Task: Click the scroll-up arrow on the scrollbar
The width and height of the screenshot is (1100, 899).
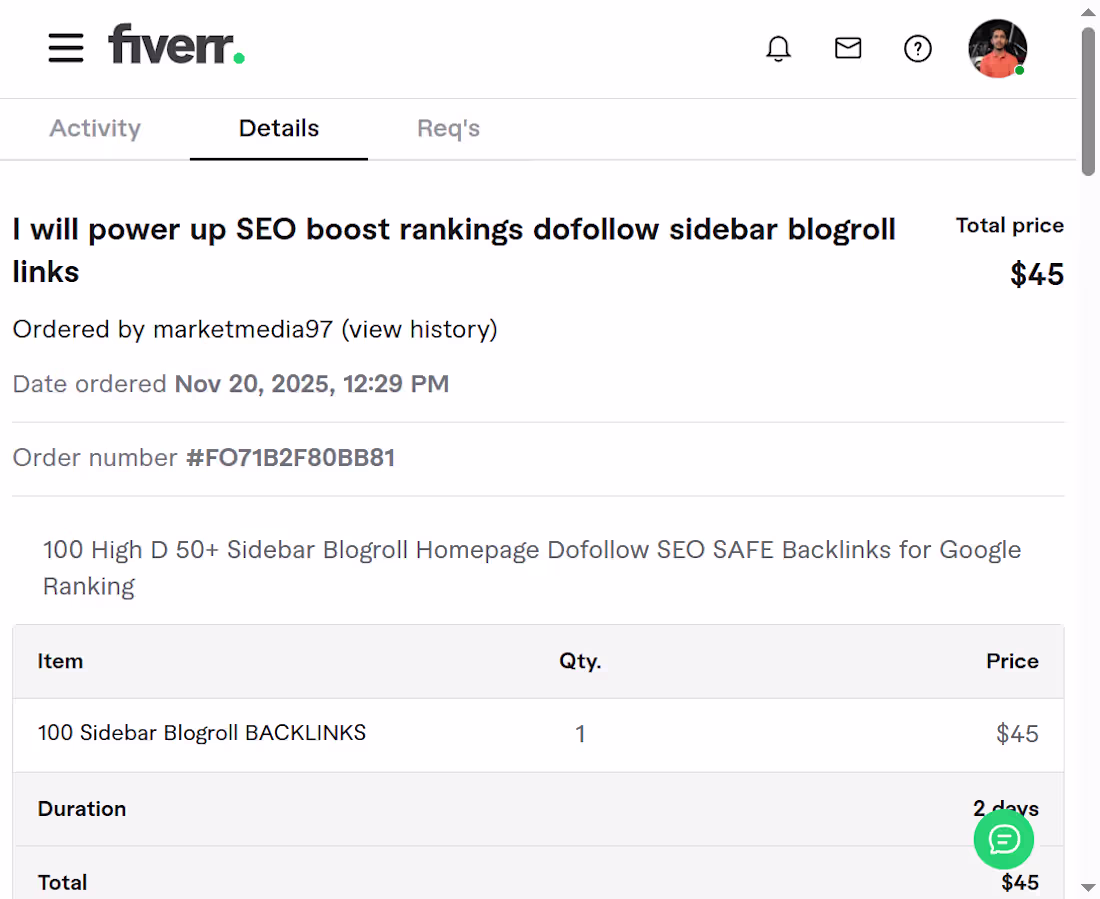Action: [1088, 11]
